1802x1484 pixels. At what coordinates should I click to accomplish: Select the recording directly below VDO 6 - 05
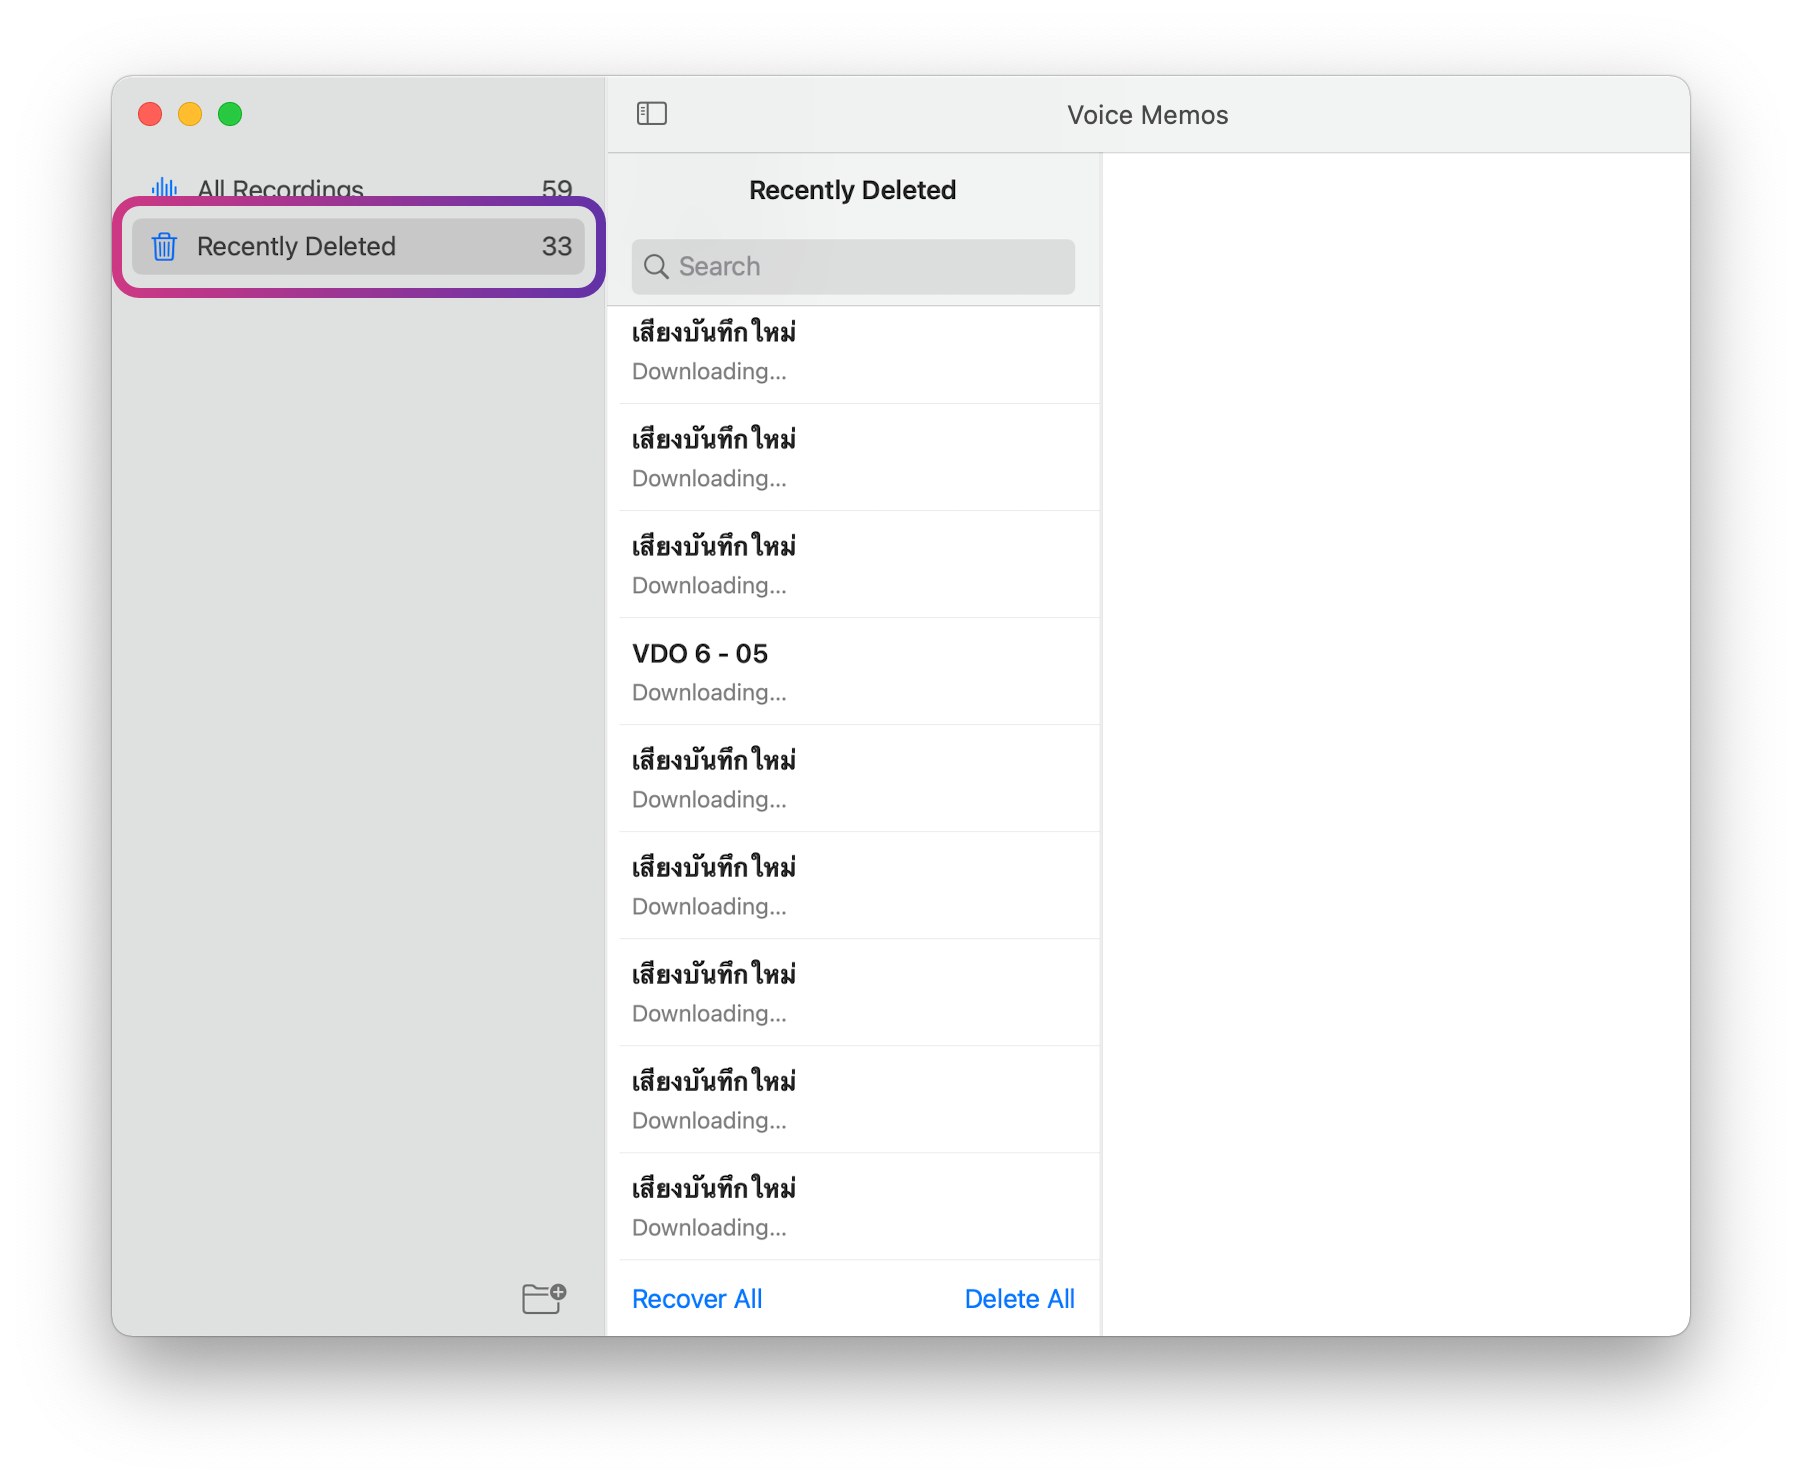(860, 778)
